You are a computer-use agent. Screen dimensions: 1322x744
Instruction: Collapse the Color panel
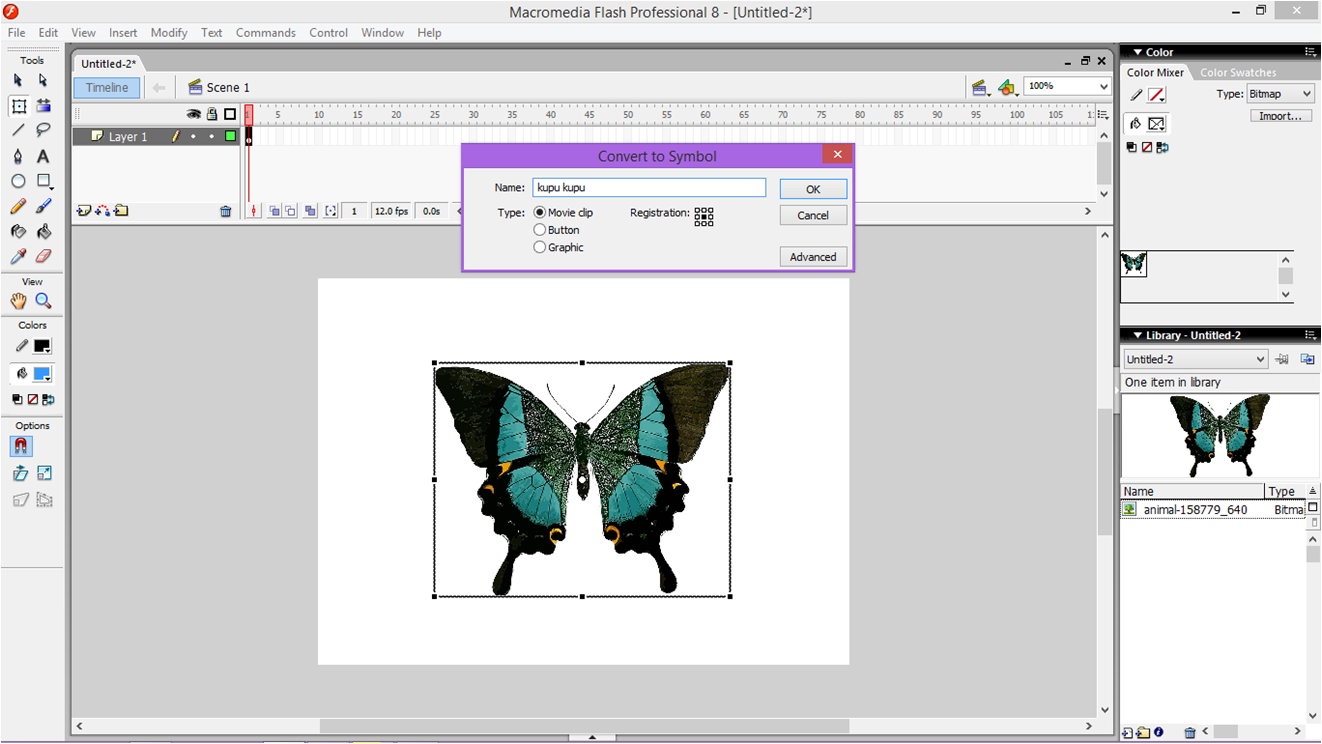(x=1137, y=52)
